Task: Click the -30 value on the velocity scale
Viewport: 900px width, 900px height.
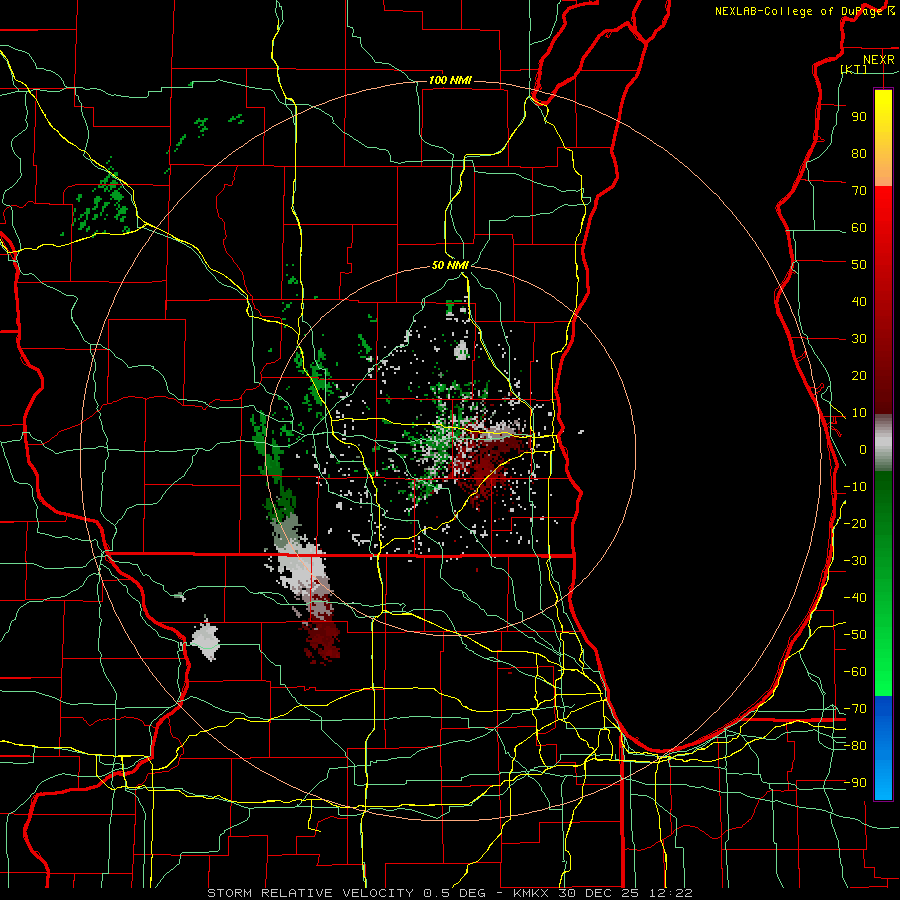Action: click(855, 561)
